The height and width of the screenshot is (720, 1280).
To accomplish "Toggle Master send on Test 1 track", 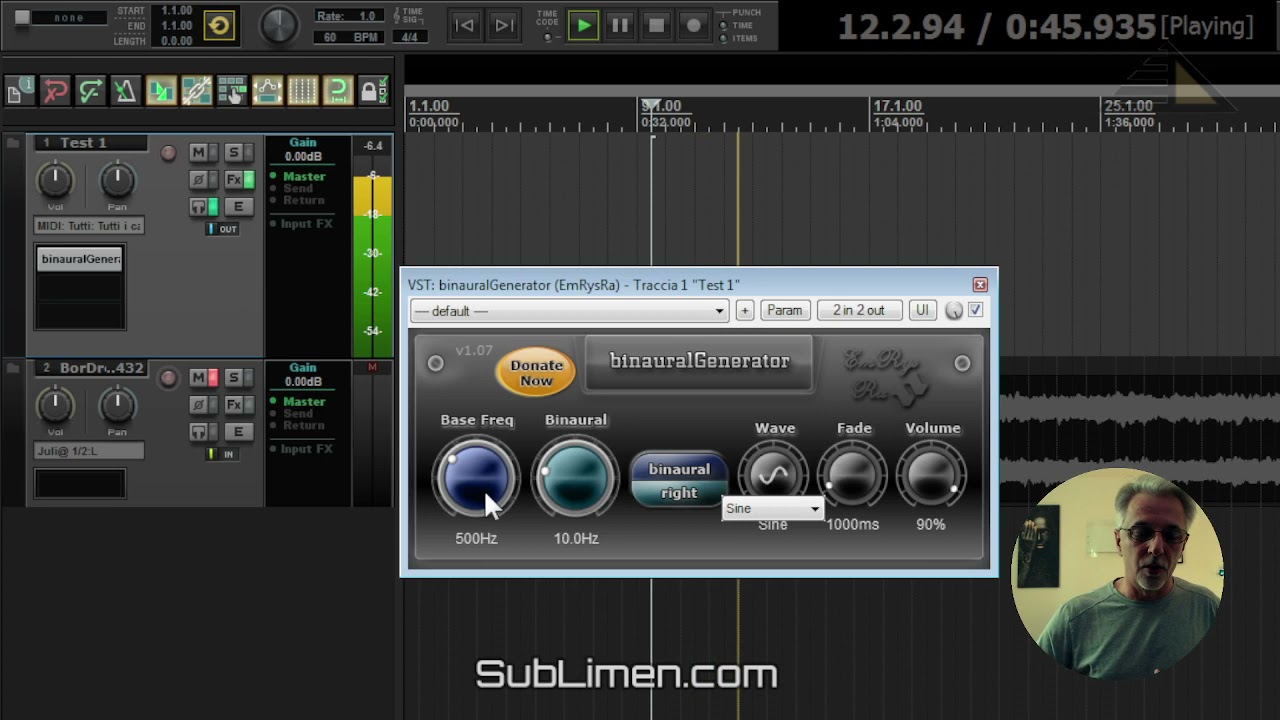I will pyautogui.click(x=298, y=176).
